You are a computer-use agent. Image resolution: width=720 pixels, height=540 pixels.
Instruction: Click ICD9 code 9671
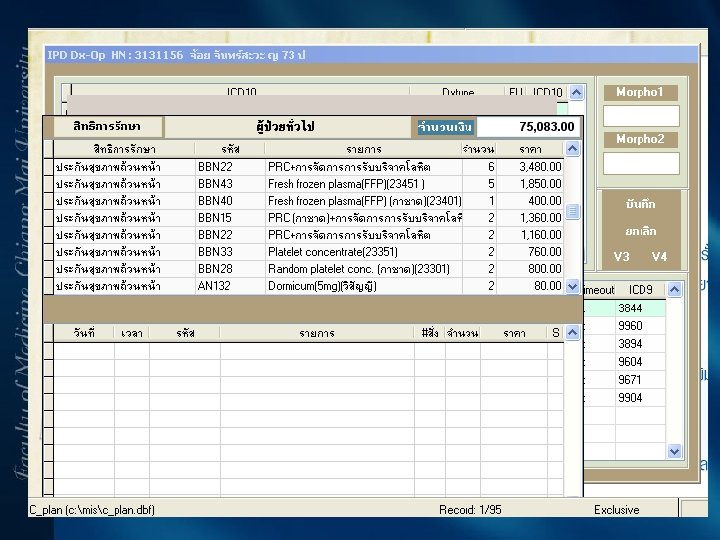click(x=641, y=380)
